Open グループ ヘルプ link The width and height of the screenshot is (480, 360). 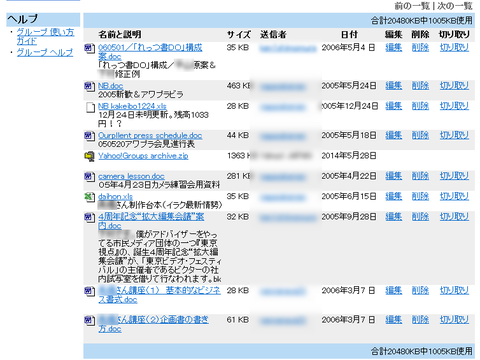pos(45,52)
